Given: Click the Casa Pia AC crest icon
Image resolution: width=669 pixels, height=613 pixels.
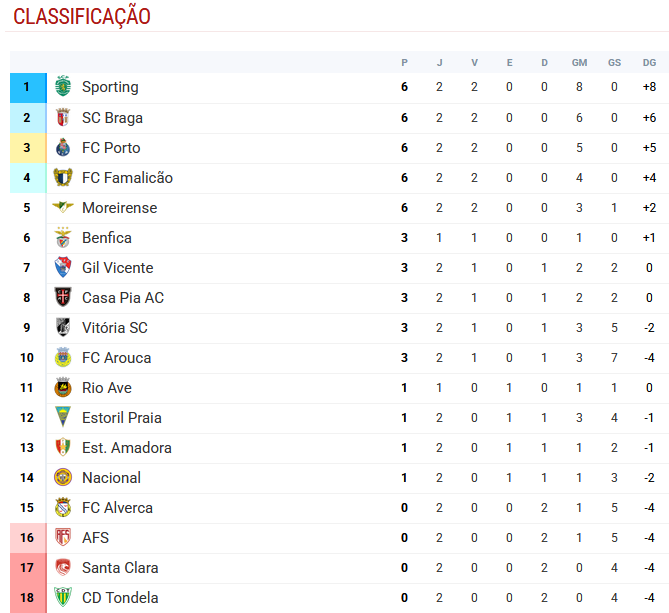Looking at the screenshot, I should click(63, 297).
